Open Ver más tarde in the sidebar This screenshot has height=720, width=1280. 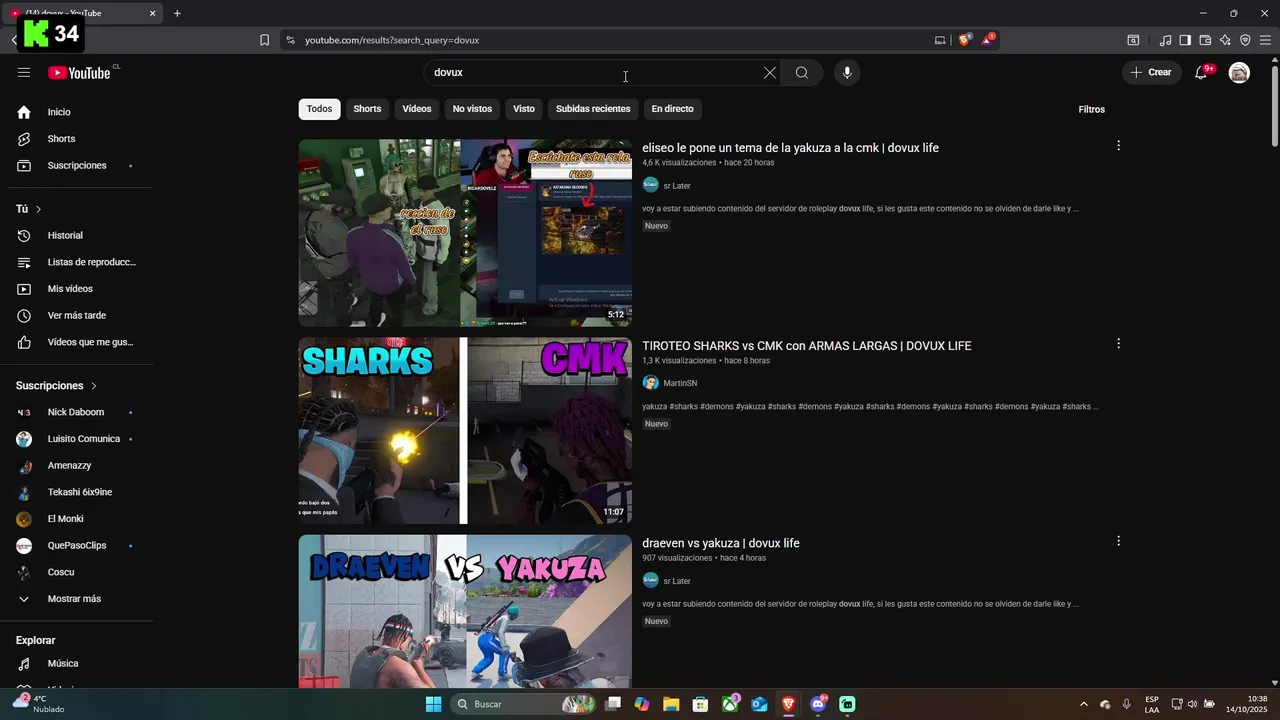coord(77,316)
